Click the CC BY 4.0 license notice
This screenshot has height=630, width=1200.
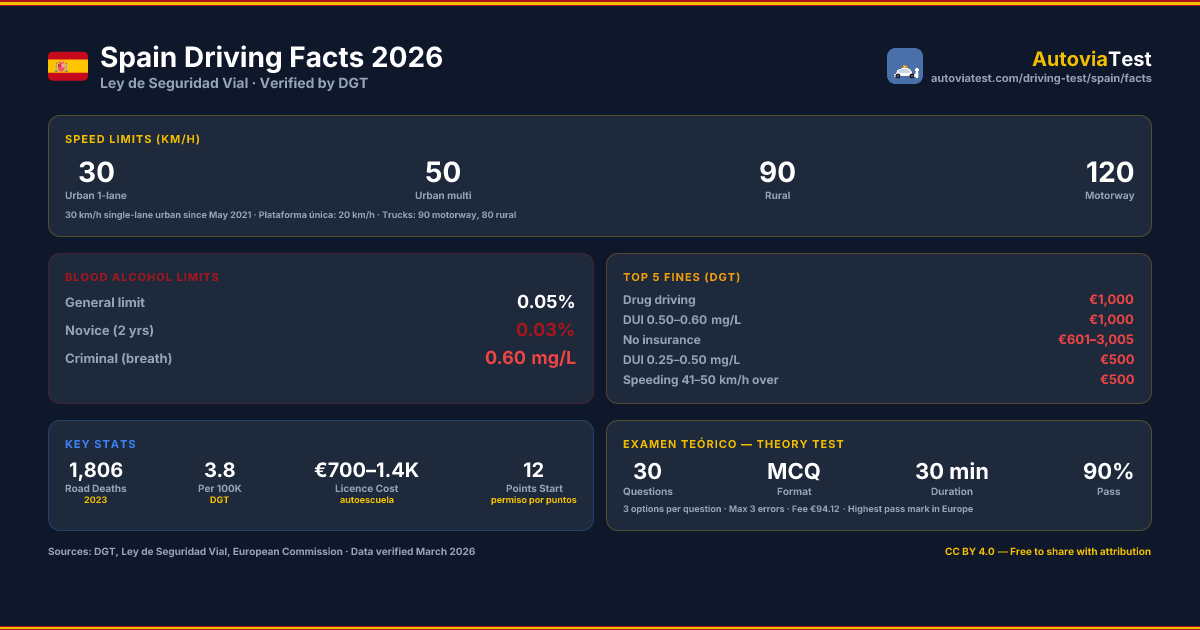tap(1048, 552)
